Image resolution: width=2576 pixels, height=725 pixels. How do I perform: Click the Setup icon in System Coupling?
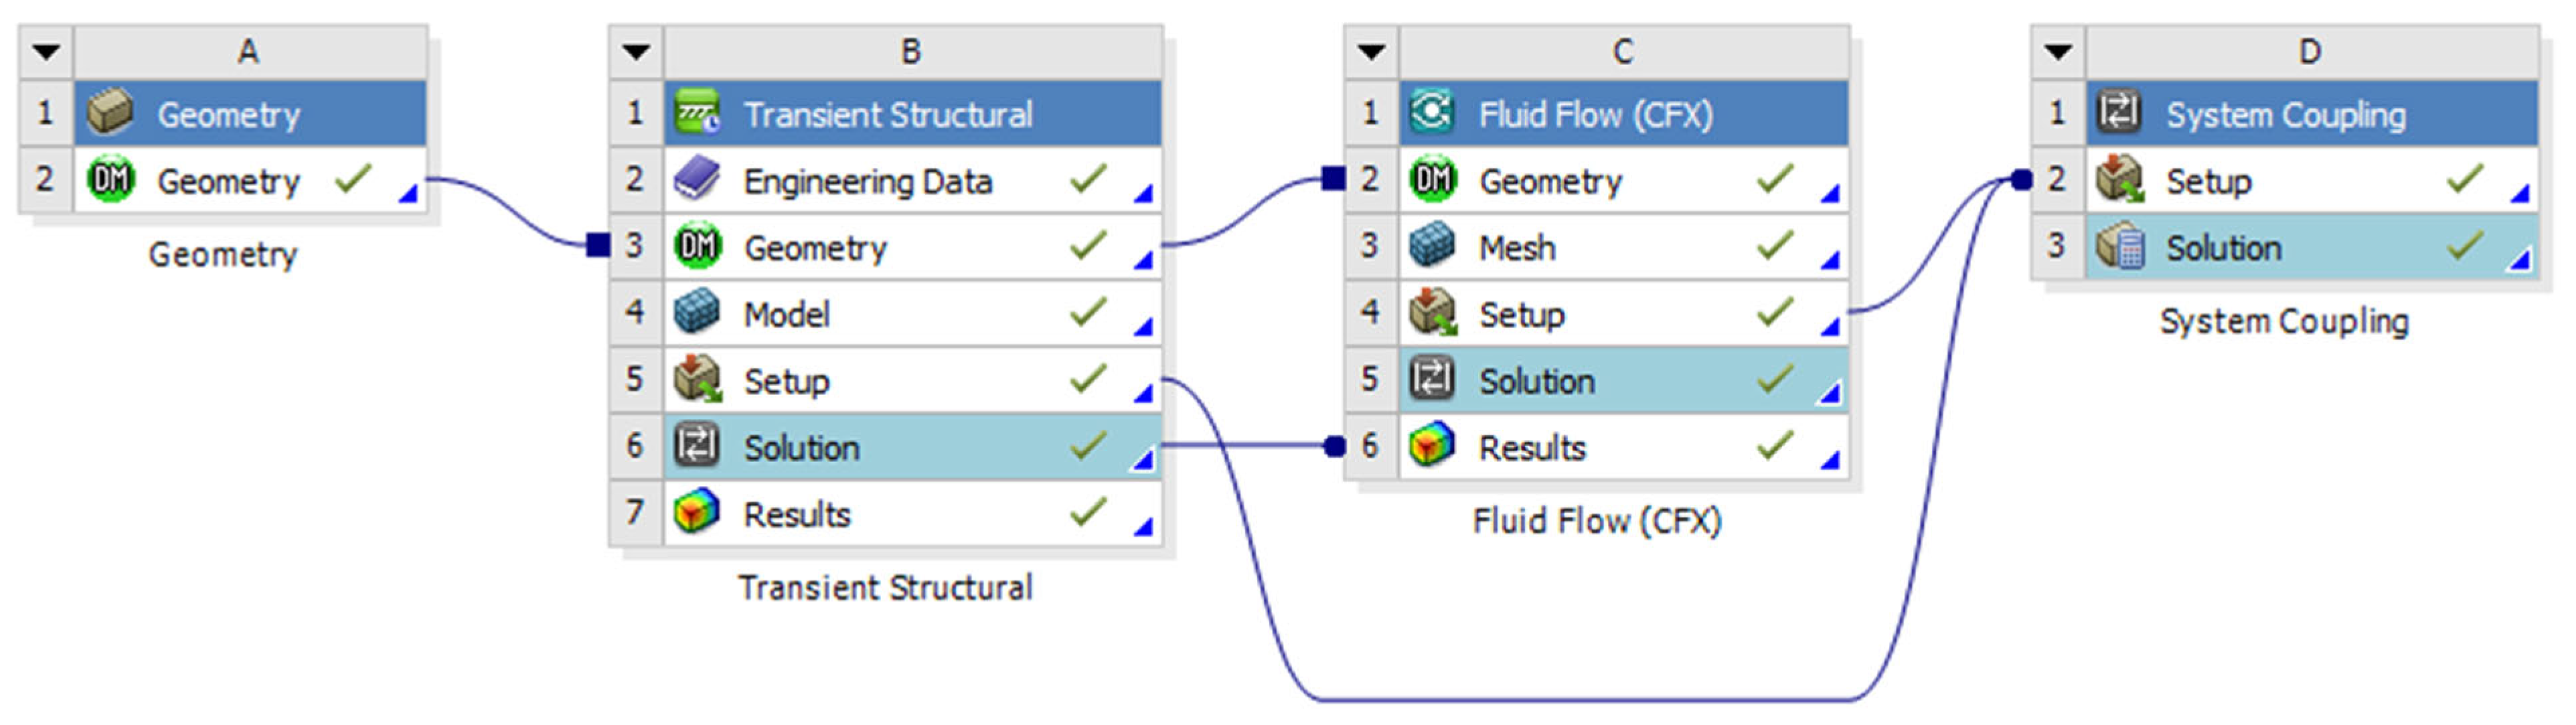point(2118,181)
